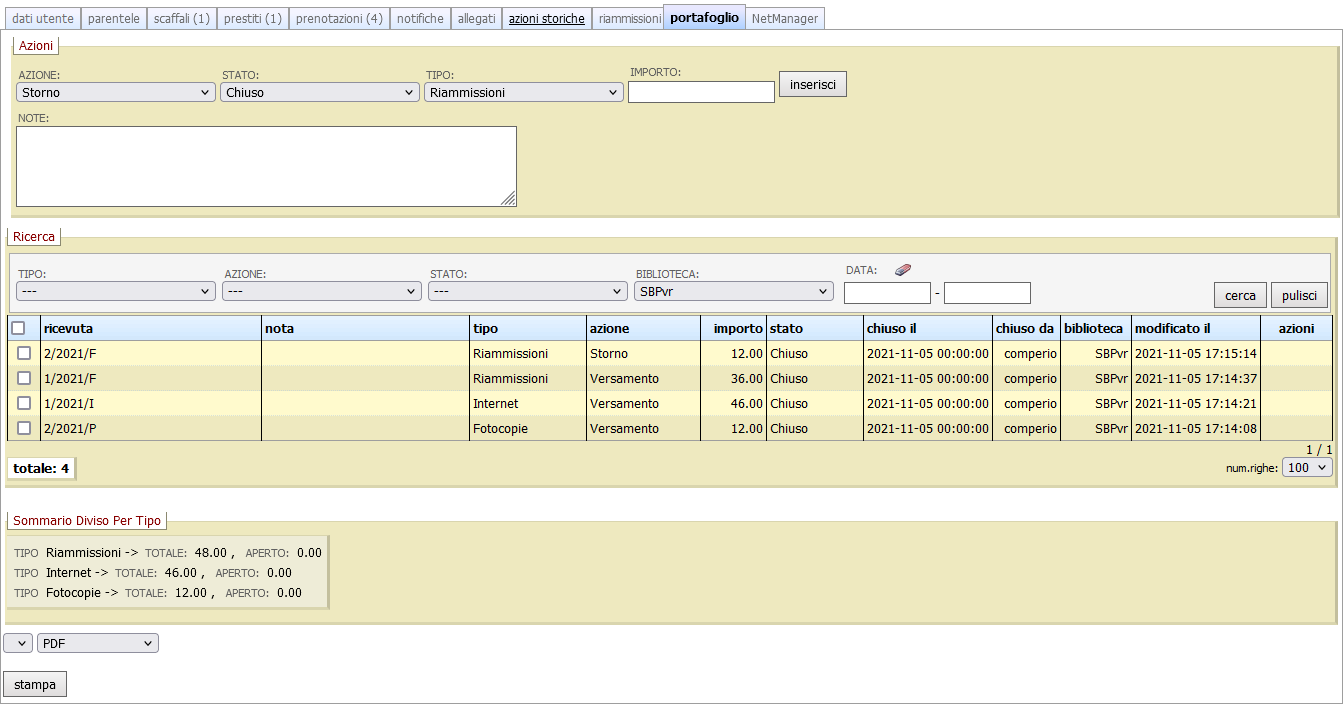This screenshot has height=705, width=1344.
Task: Toggle the select-all checkbox in table header
Action: (x=18, y=328)
